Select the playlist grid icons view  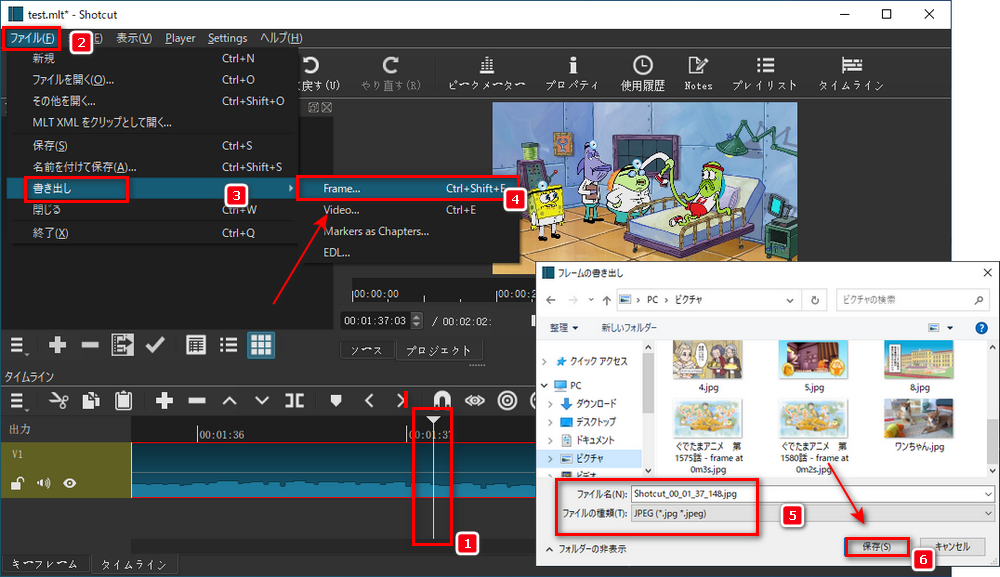point(261,345)
